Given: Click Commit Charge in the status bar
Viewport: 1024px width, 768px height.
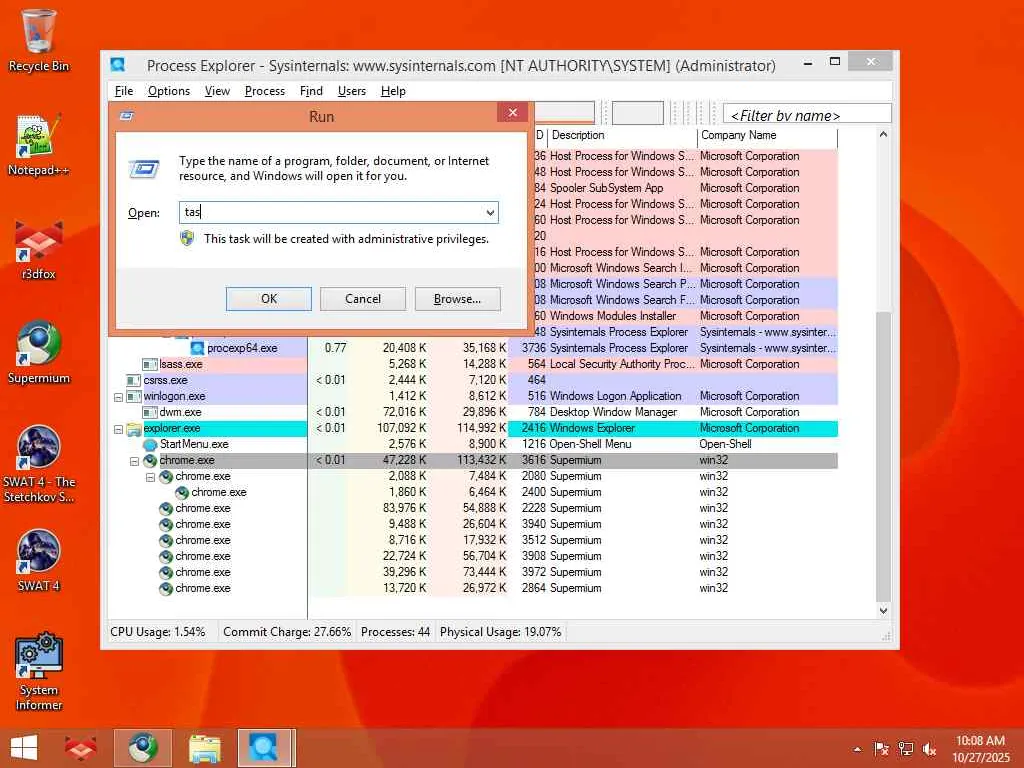Looking at the screenshot, I should (287, 632).
